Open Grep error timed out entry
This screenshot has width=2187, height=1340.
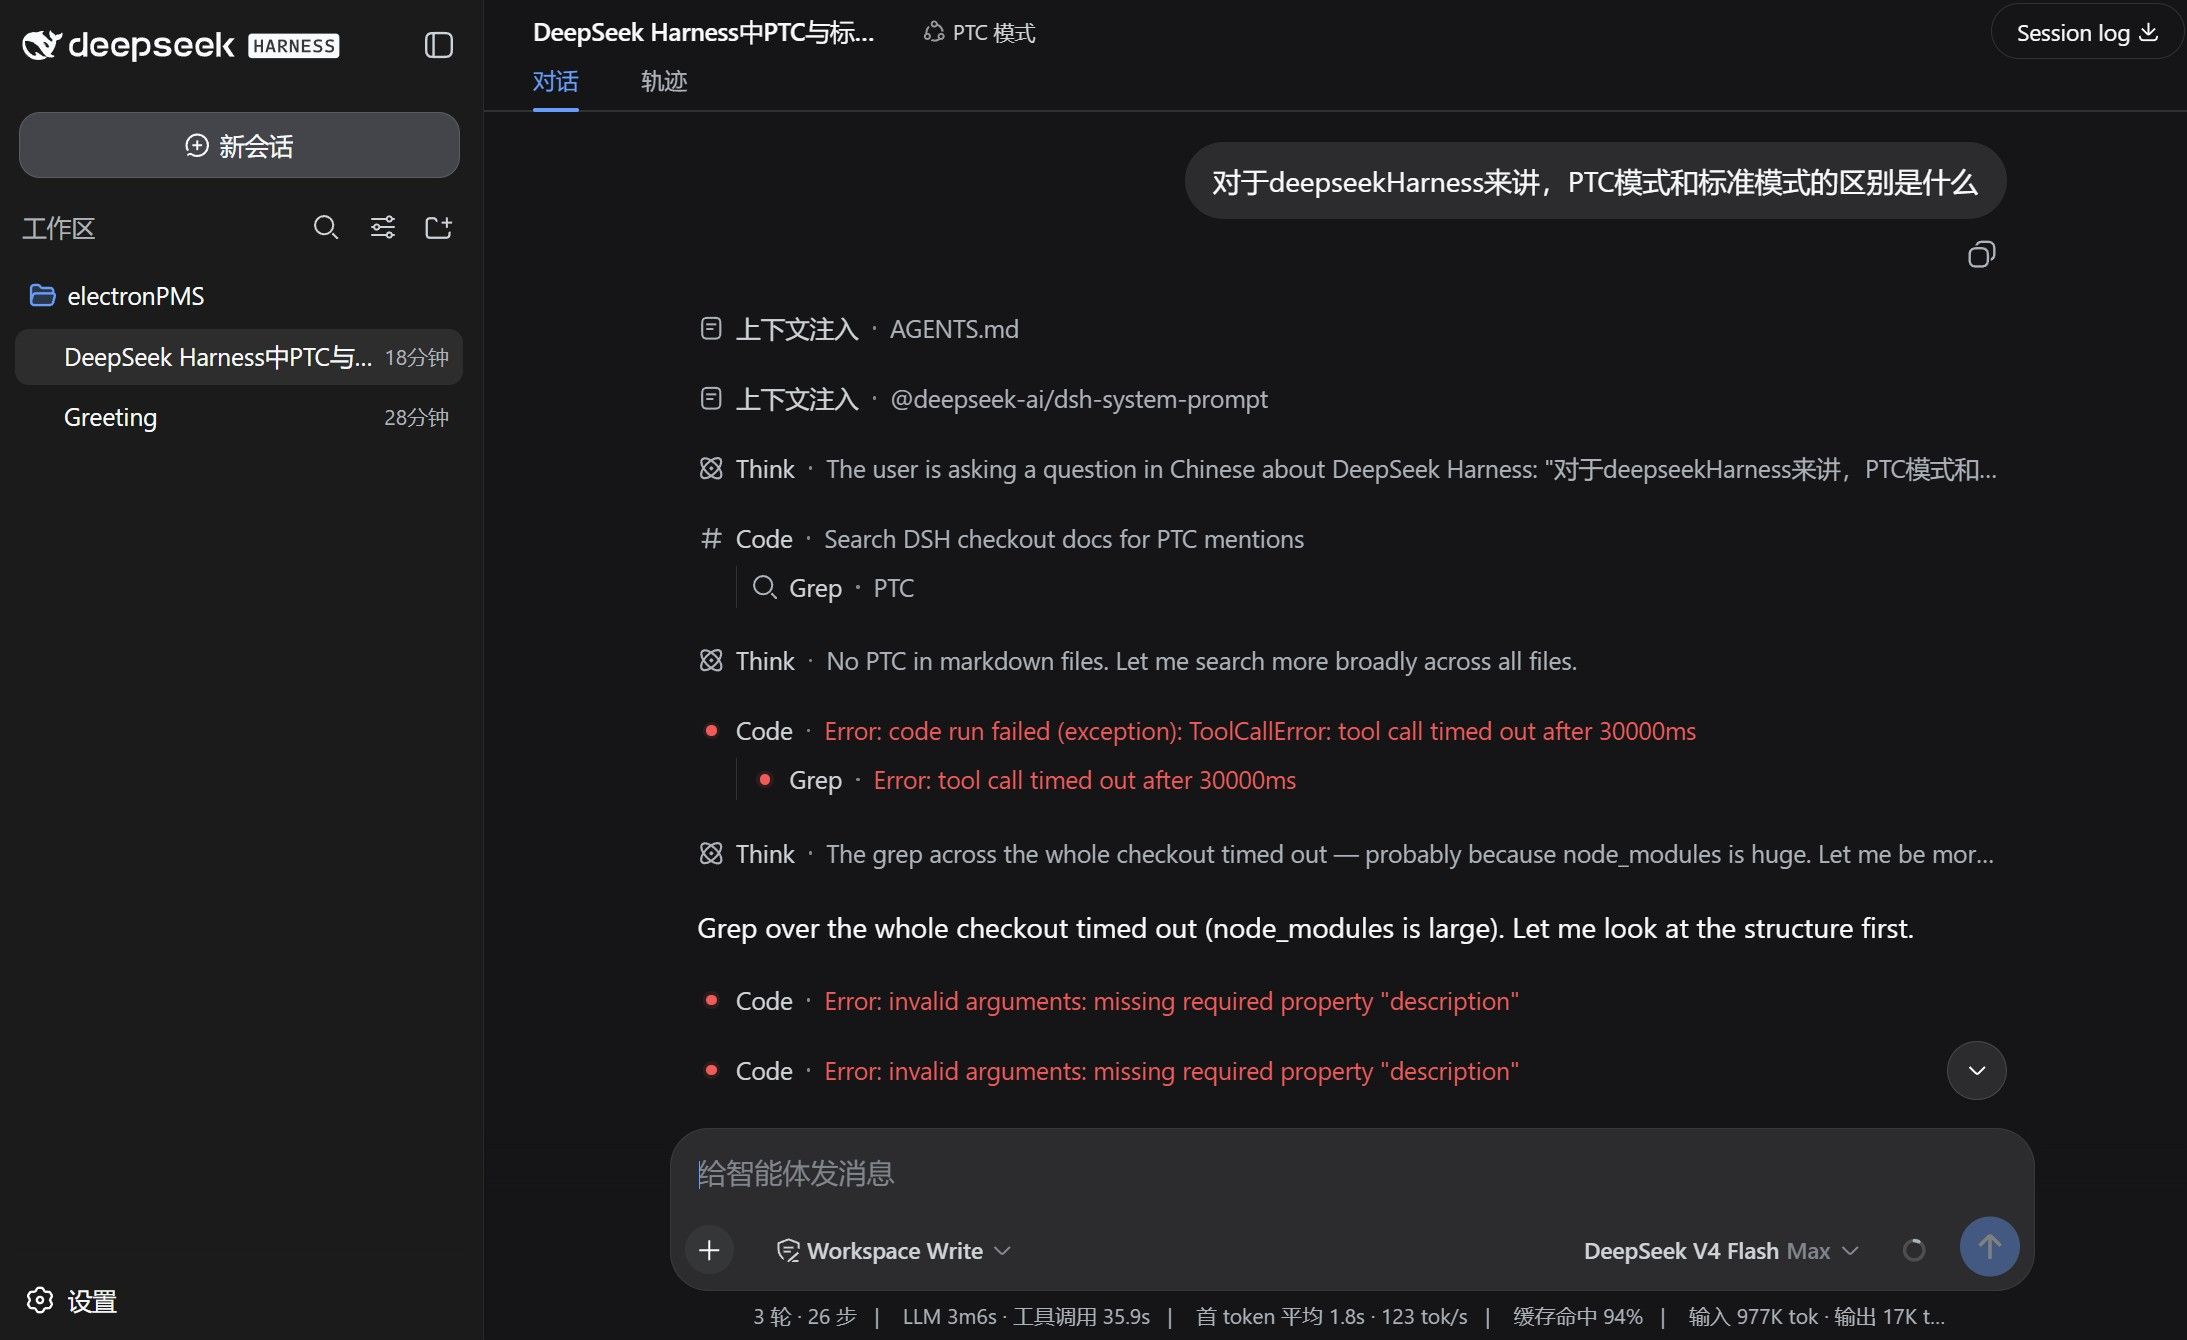[x=1026, y=780]
